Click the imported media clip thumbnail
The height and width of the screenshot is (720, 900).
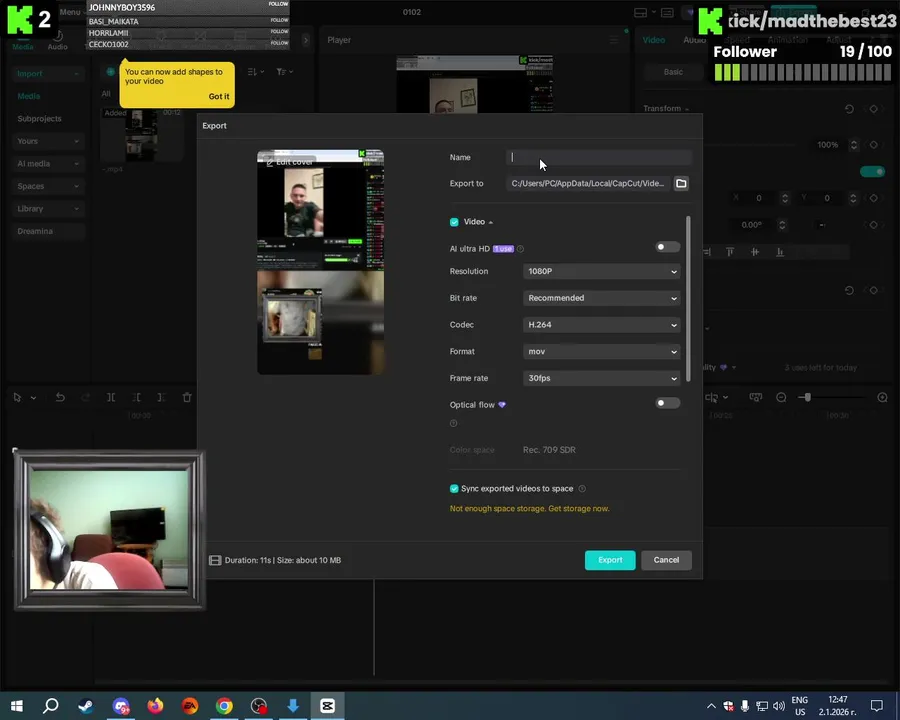142,135
